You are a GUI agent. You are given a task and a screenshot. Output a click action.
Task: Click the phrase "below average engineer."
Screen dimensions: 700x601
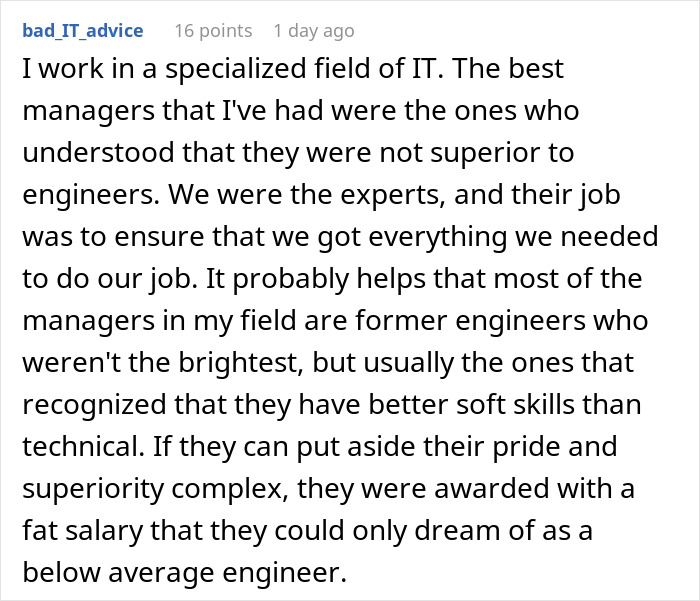[x=184, y=573]
